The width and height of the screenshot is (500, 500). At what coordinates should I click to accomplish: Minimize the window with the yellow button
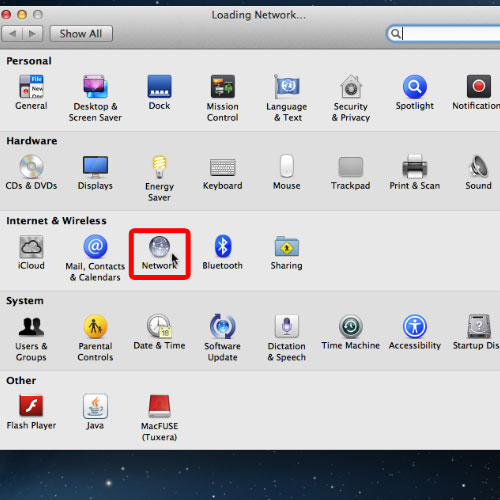(x=22, y=14)
